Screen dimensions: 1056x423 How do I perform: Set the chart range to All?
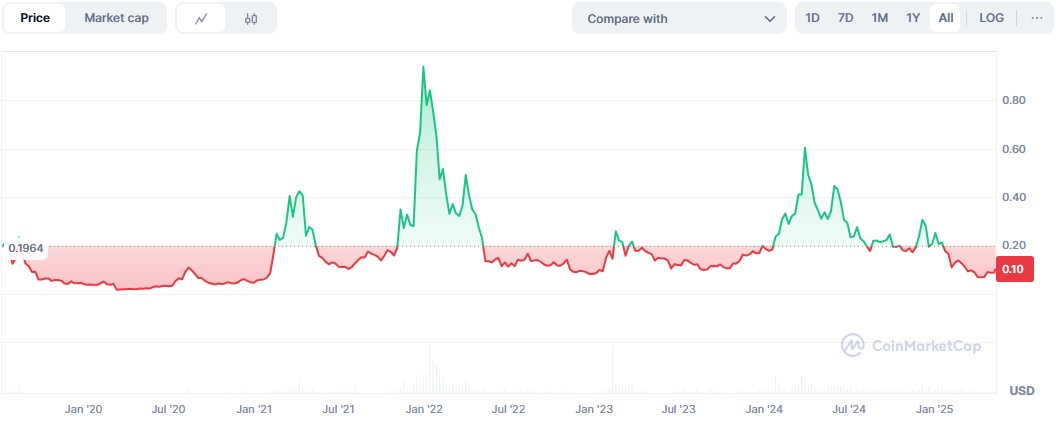(946, 18)
